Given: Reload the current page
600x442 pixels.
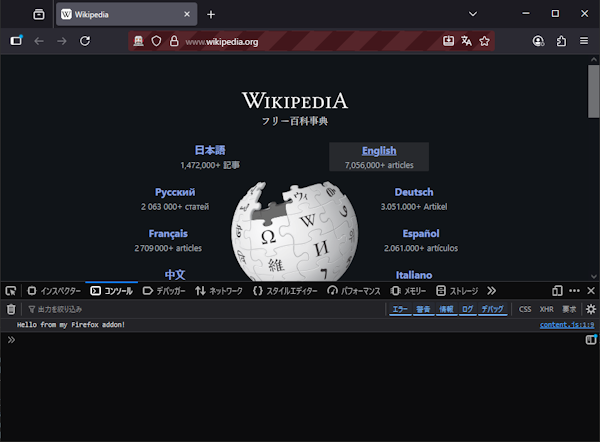Looking at the screenshot, I should [x=85, y=41].
